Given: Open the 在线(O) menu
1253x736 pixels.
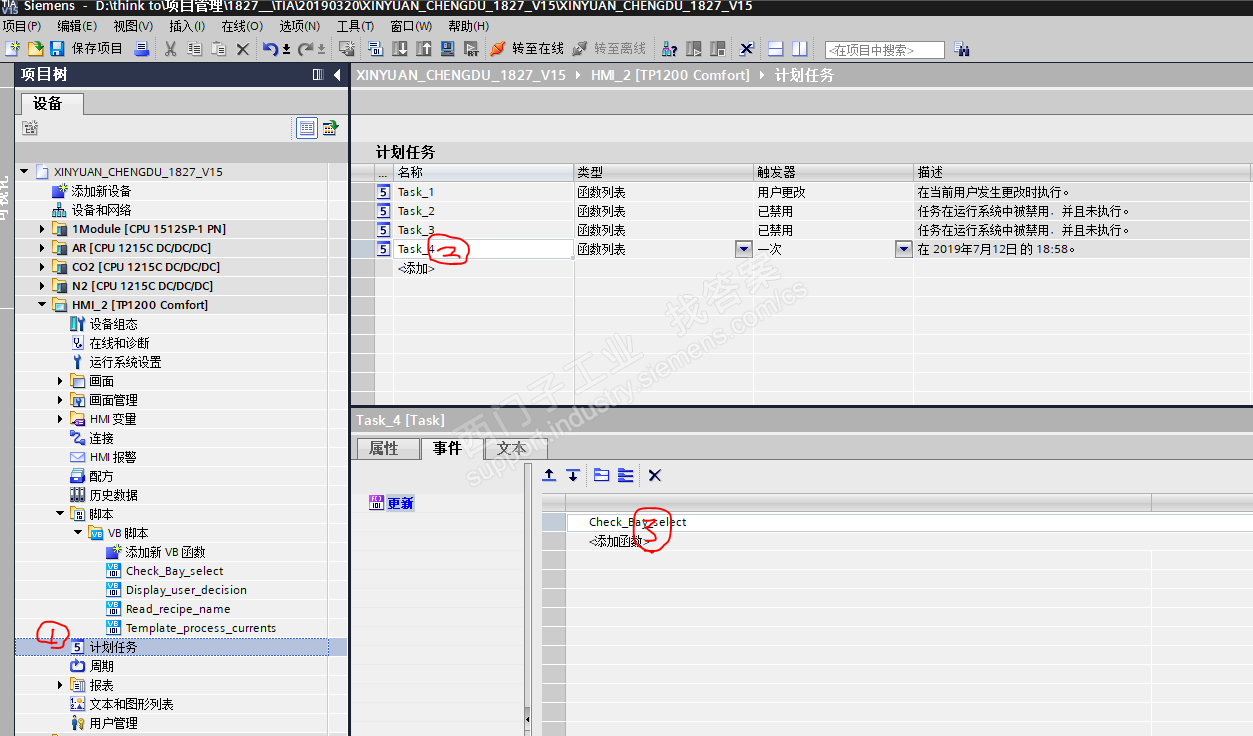Looking at the screenshot, I should tap(242, 26).
